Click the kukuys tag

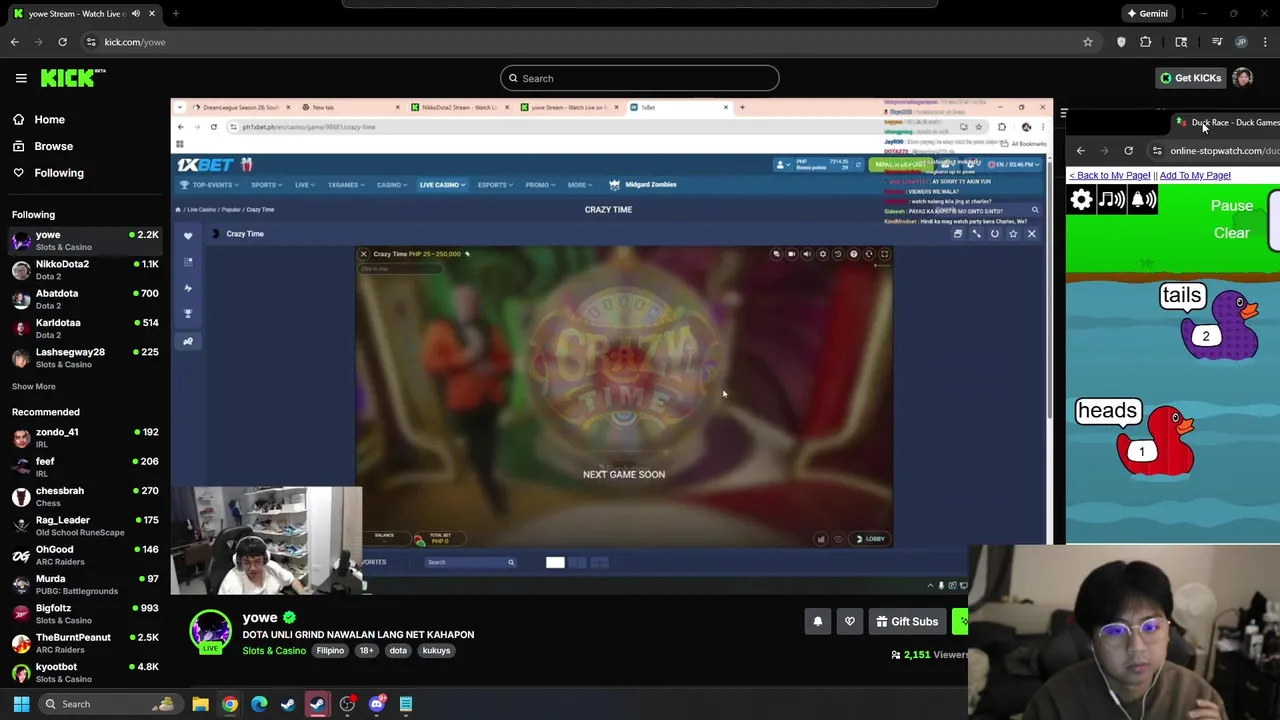(x=436, y=651)
